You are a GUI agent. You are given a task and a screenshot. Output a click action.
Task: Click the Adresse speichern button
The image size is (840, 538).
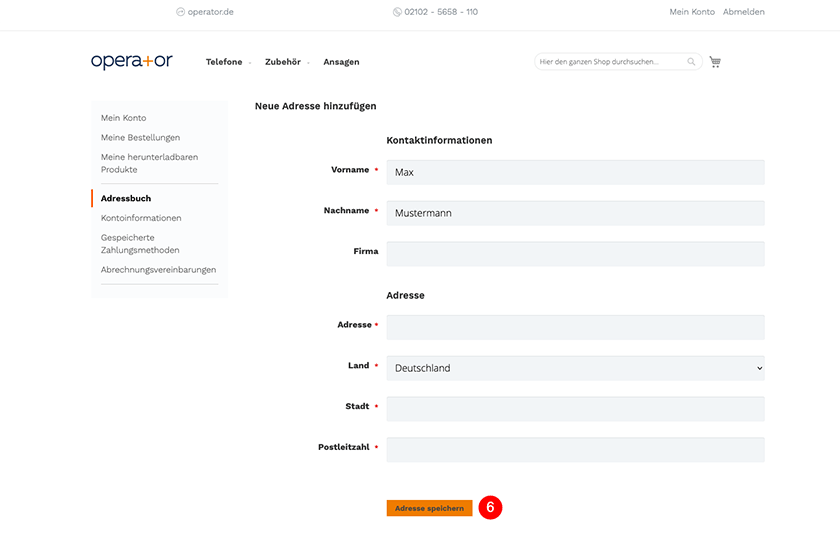pos(430,508)
